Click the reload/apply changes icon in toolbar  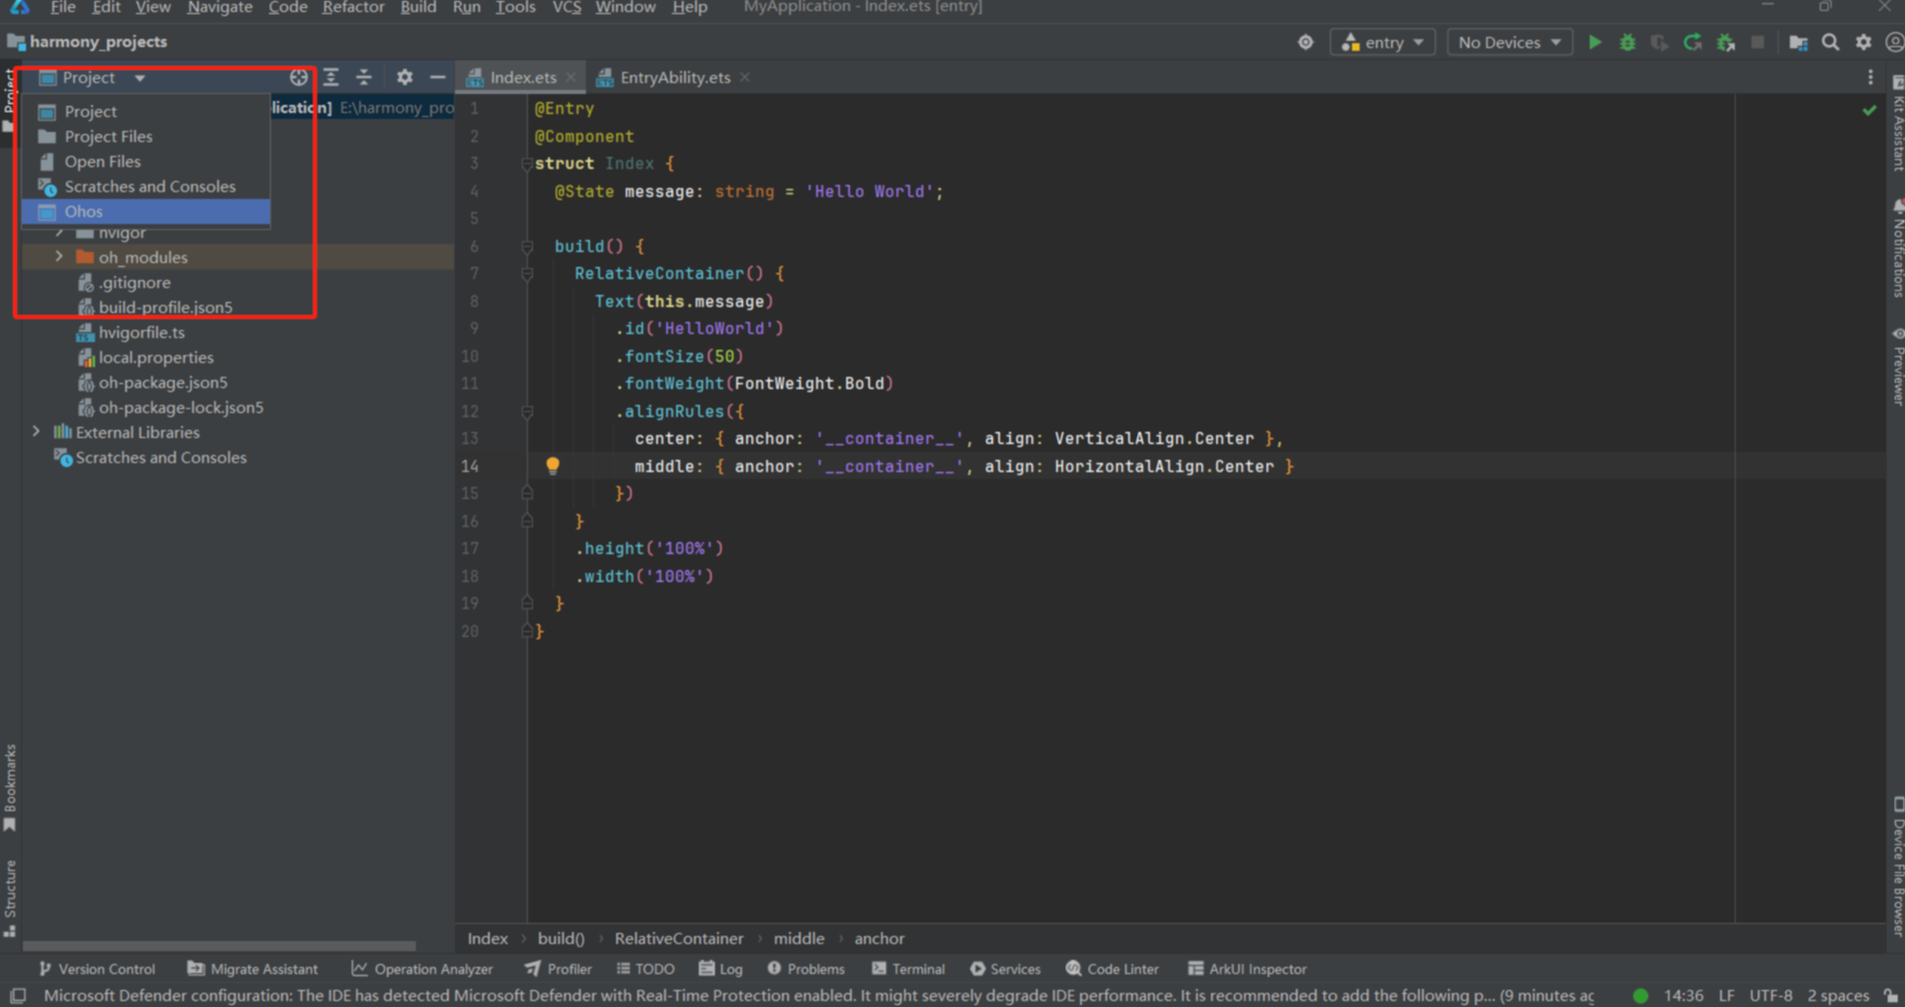click(x=1692, y=42)
